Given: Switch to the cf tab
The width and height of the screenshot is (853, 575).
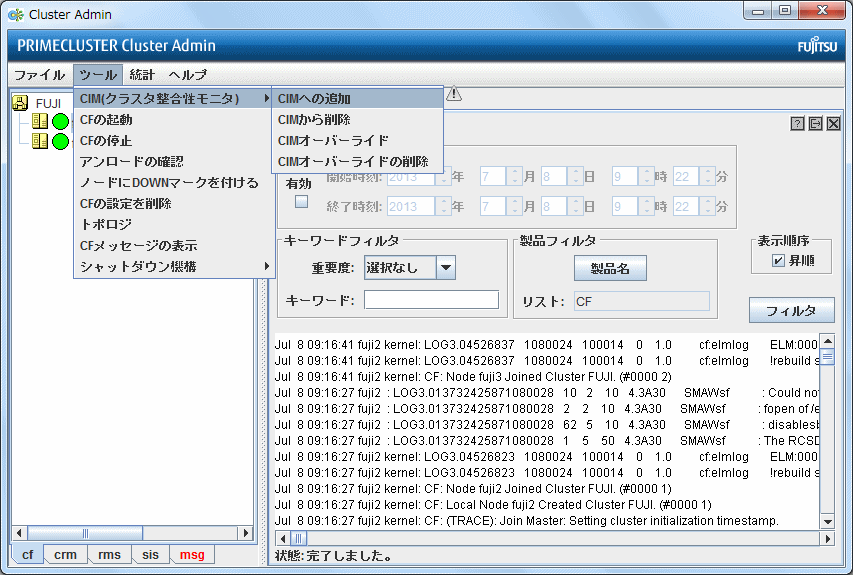Looking at the screenshot, I should coord(27,554).
